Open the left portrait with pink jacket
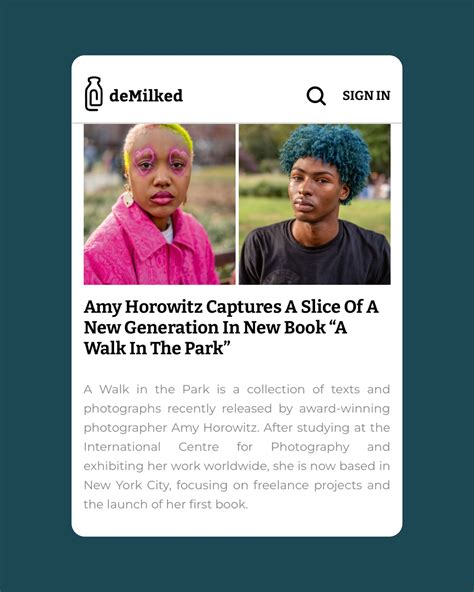 click(159, 204)
